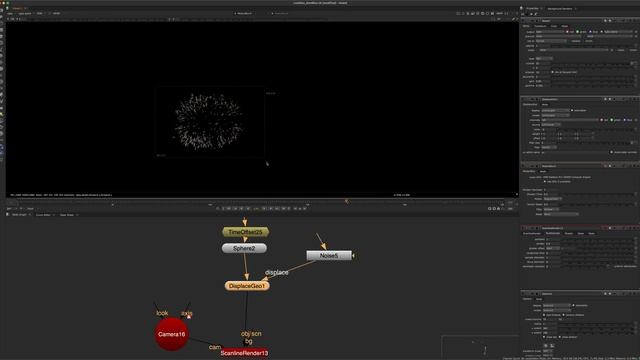Adjust the Noise gamma slider

tap(593, 86)
